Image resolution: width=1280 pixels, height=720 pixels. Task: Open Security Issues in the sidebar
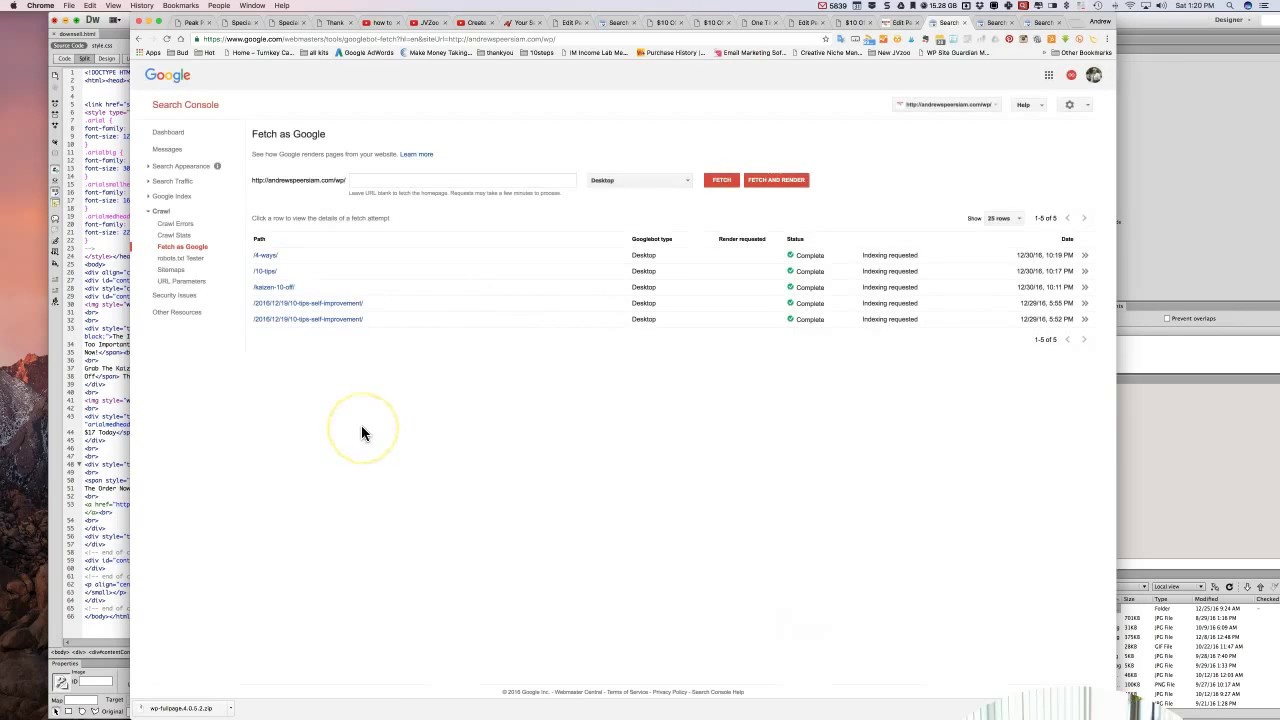174,295
